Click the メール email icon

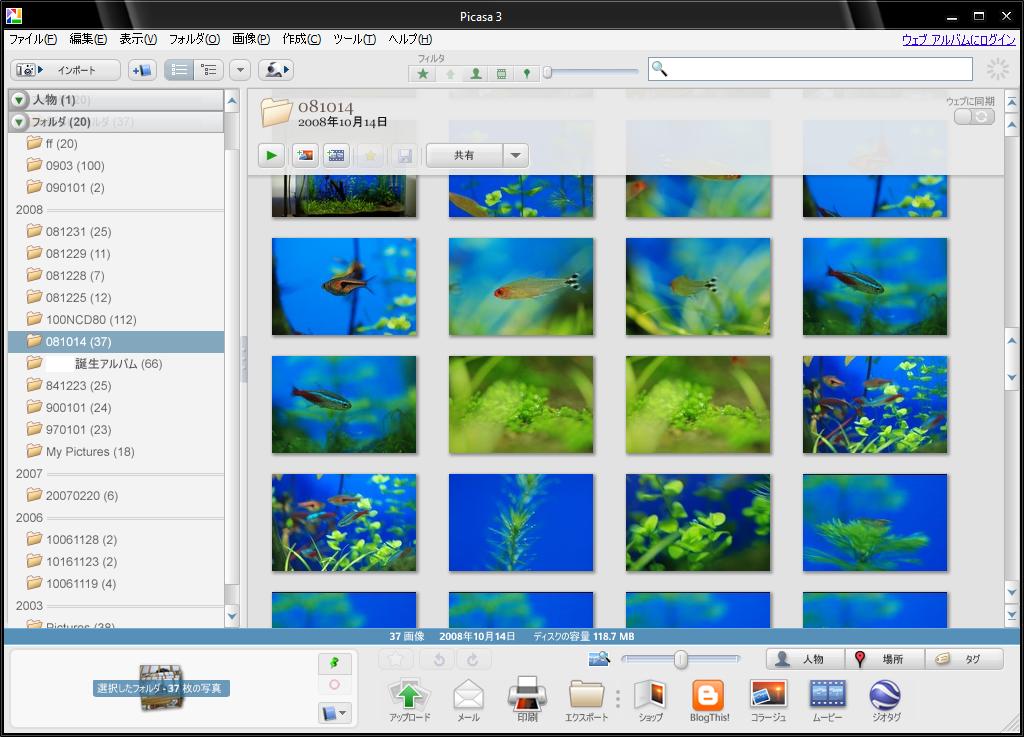[x=469, y=699]
